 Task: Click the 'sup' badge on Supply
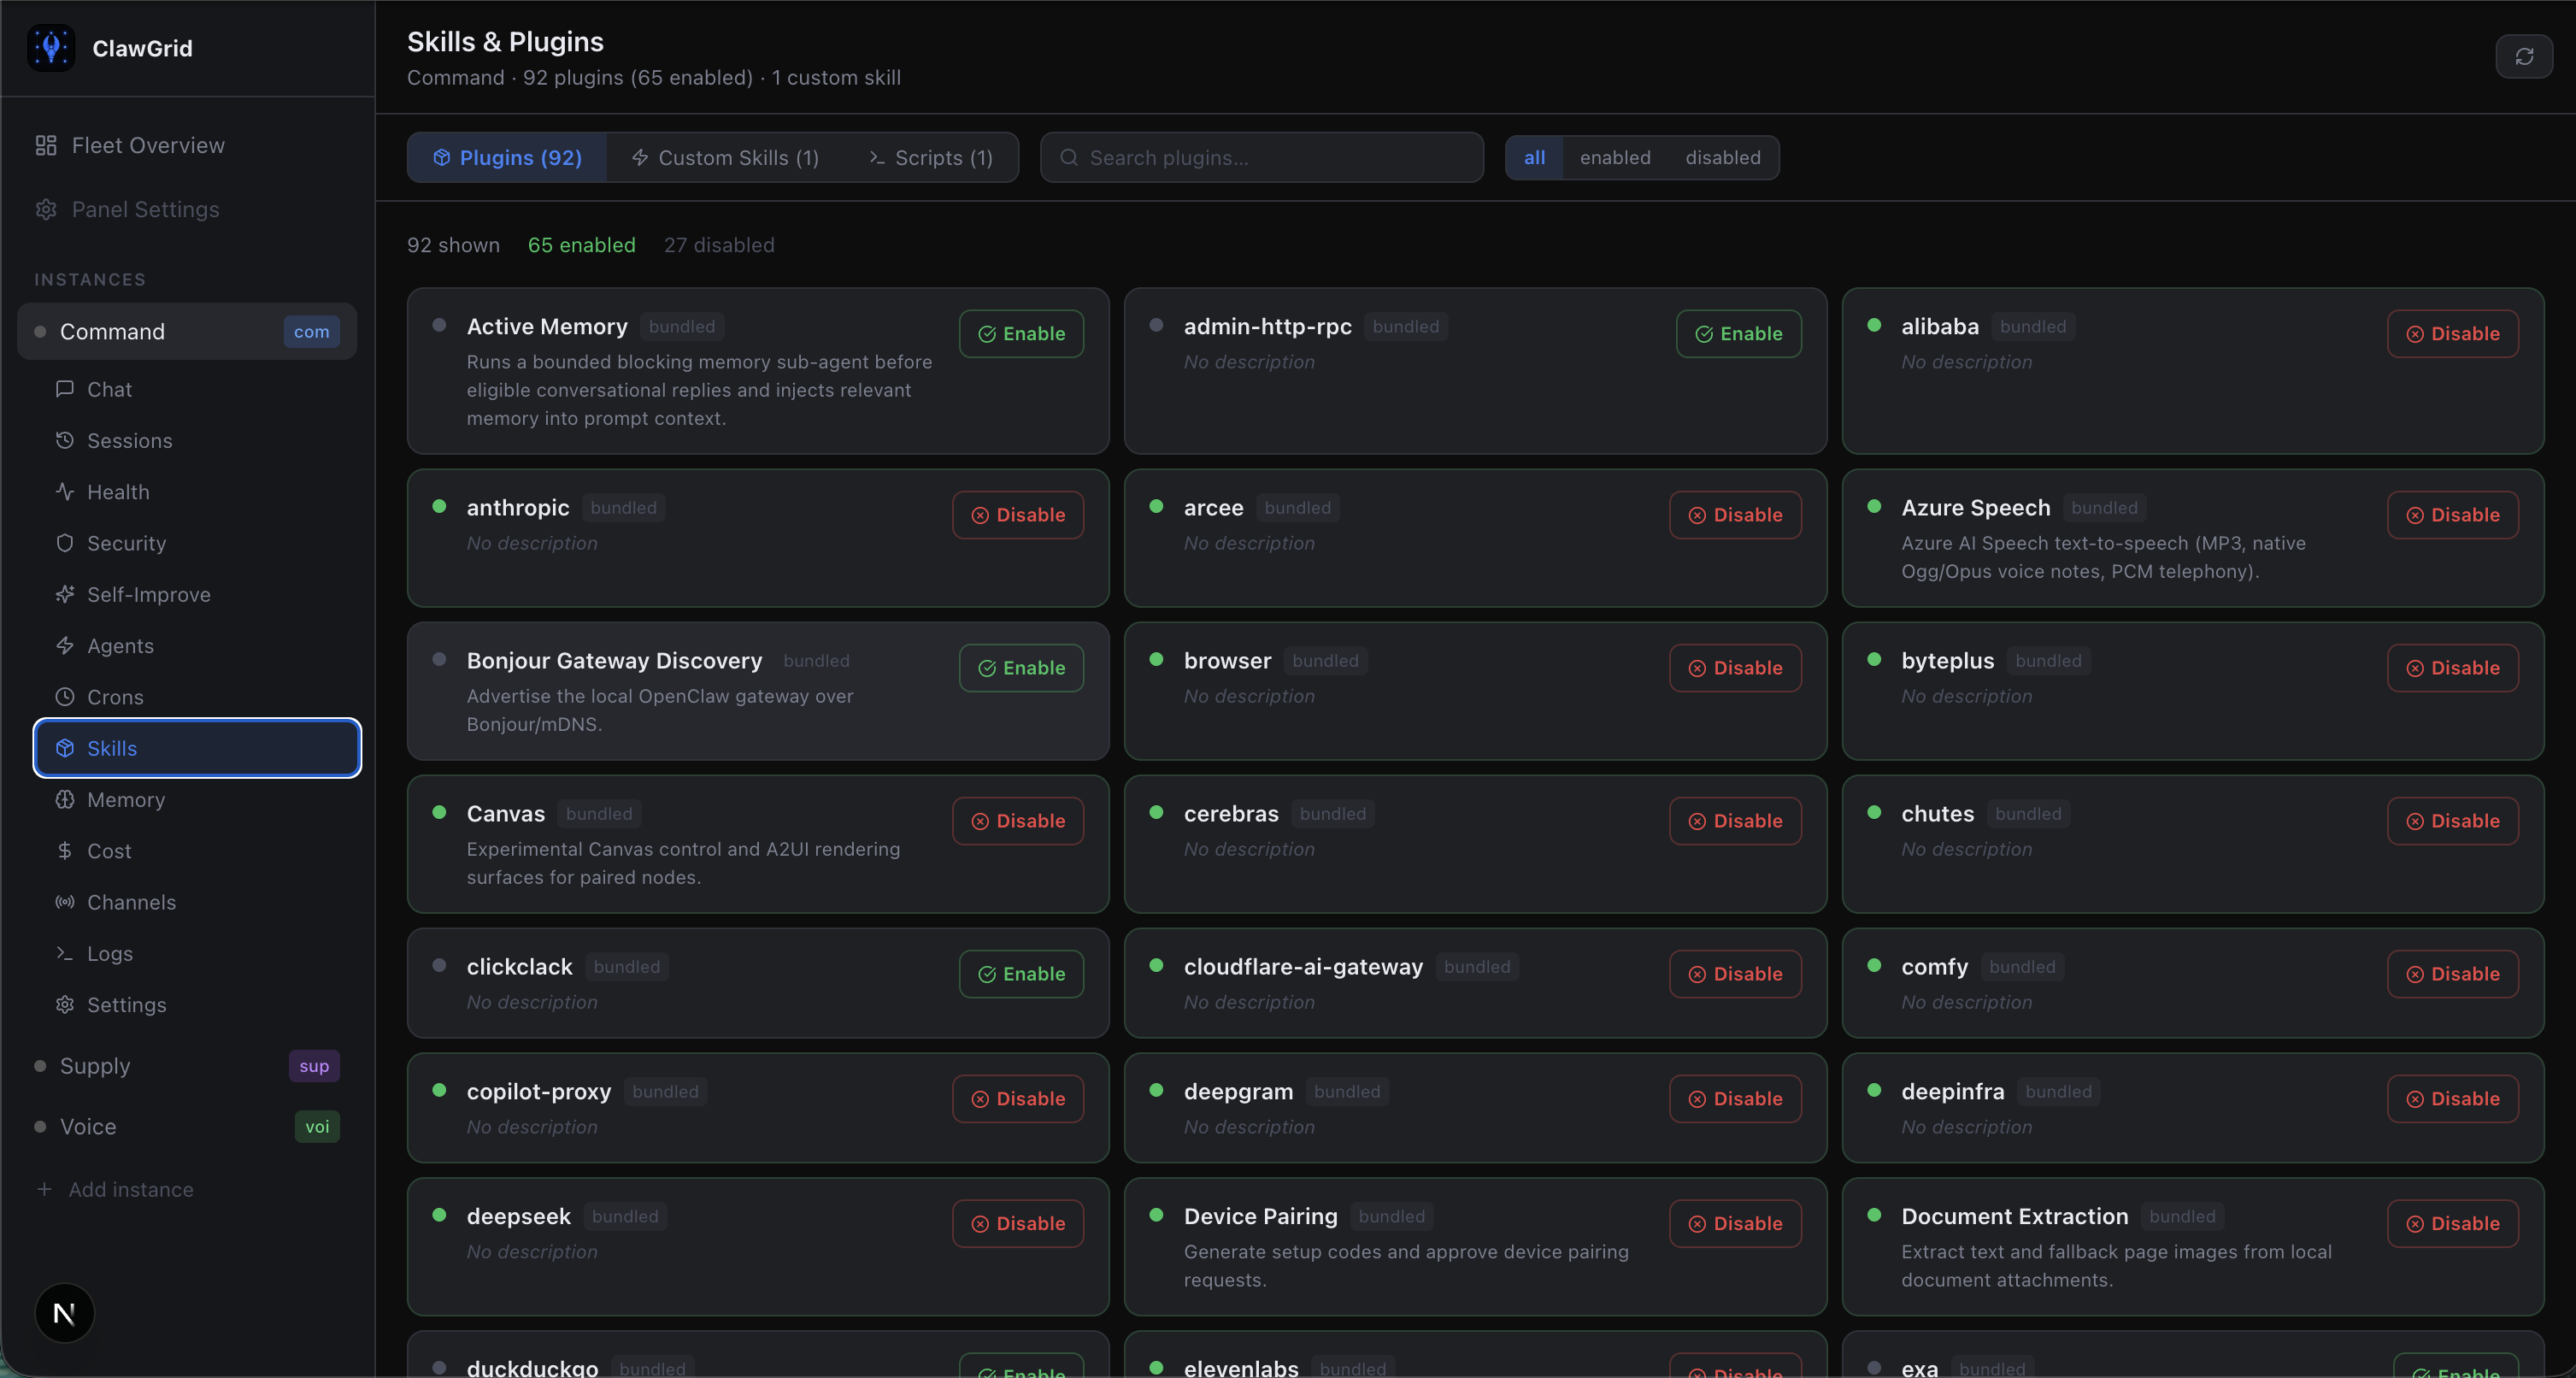coord(314,1066)
